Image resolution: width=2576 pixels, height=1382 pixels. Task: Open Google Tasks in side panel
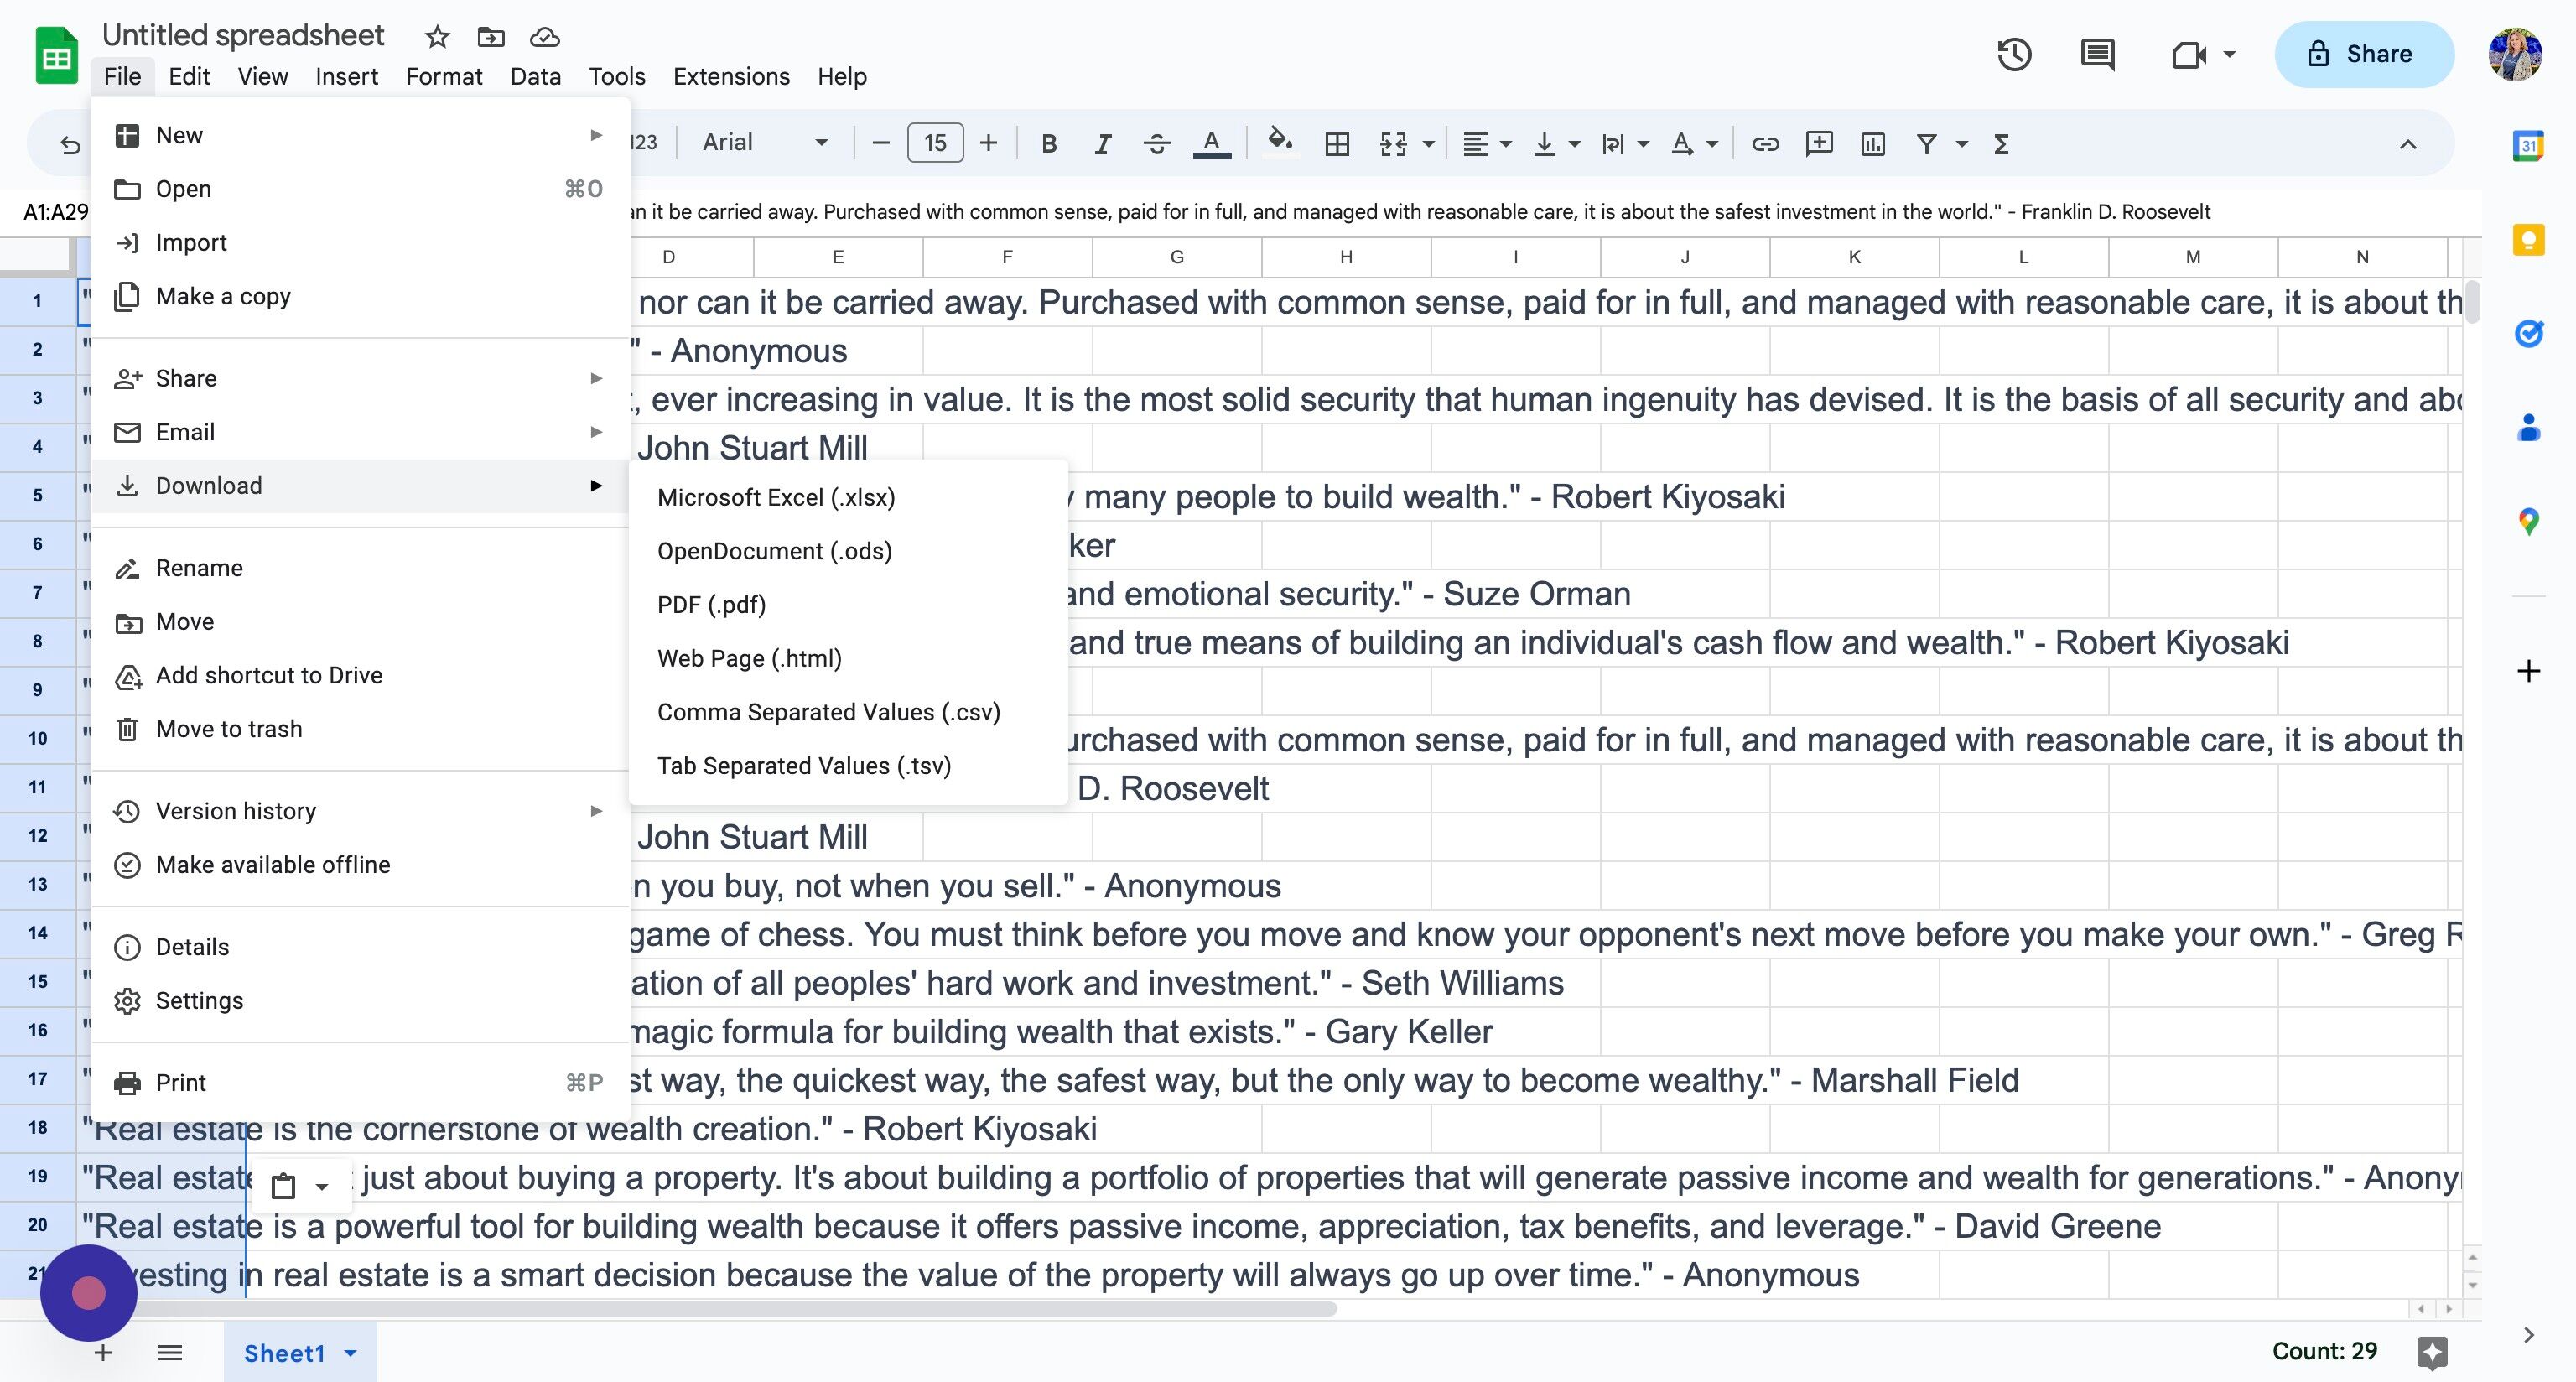(2528, 333)
